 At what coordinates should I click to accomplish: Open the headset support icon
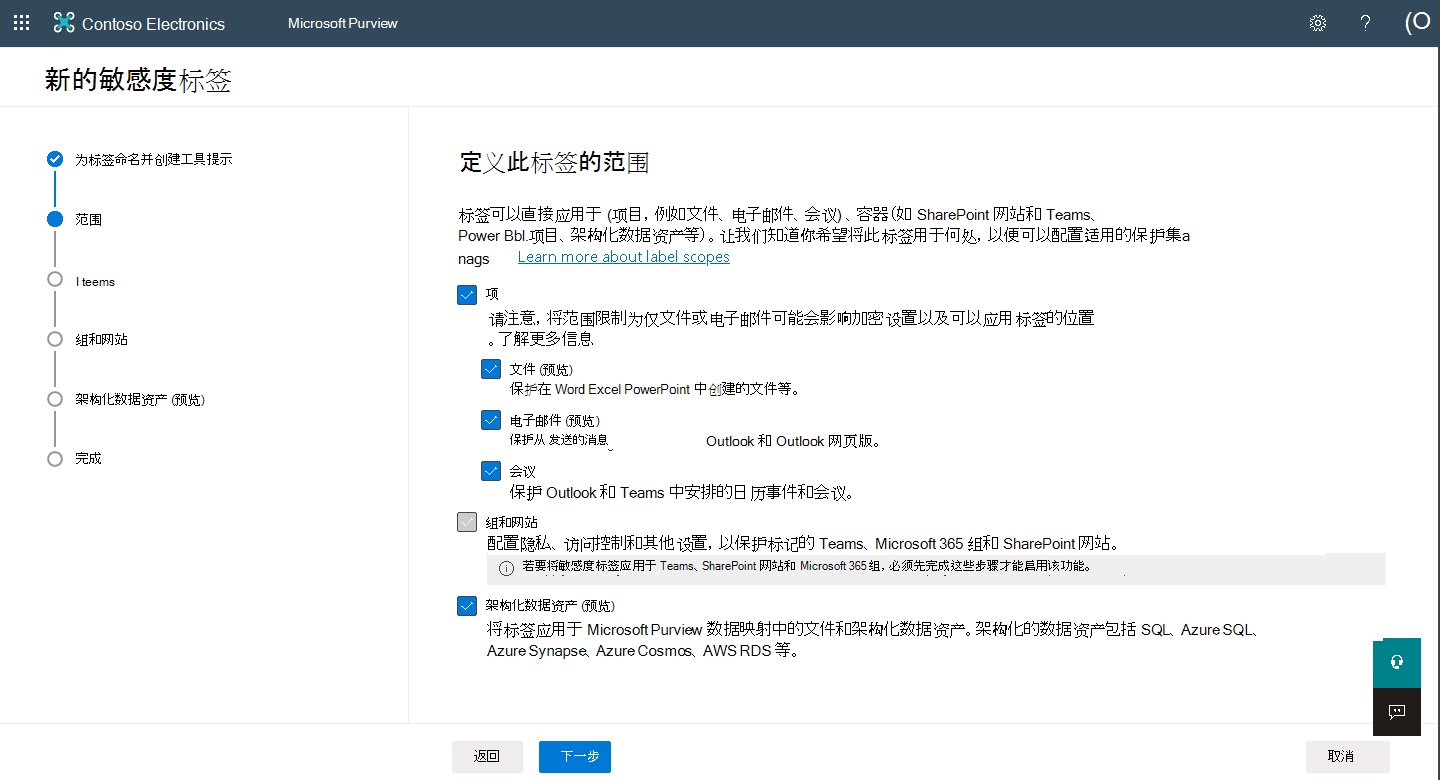click(x=1397, y=662)
